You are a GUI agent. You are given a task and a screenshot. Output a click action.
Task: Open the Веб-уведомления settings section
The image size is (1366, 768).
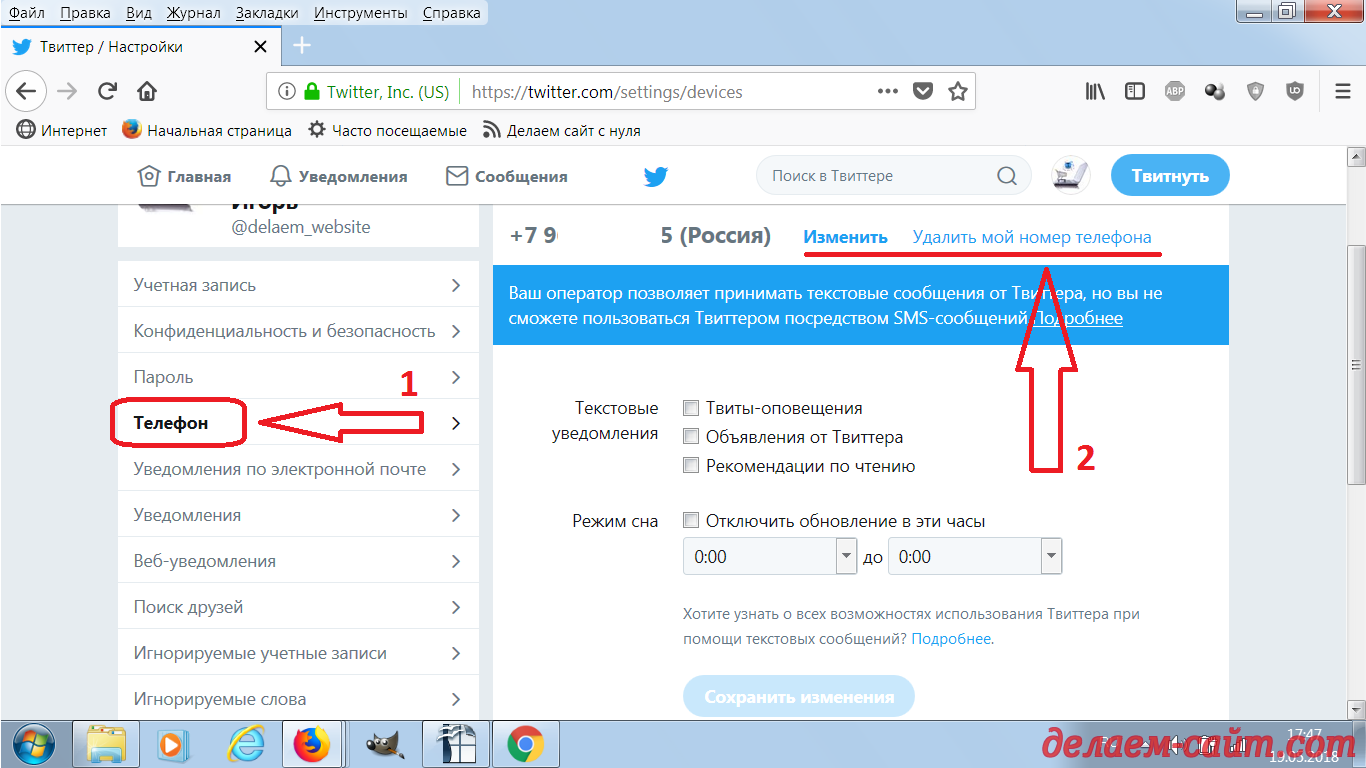click(x=298, y=561)
